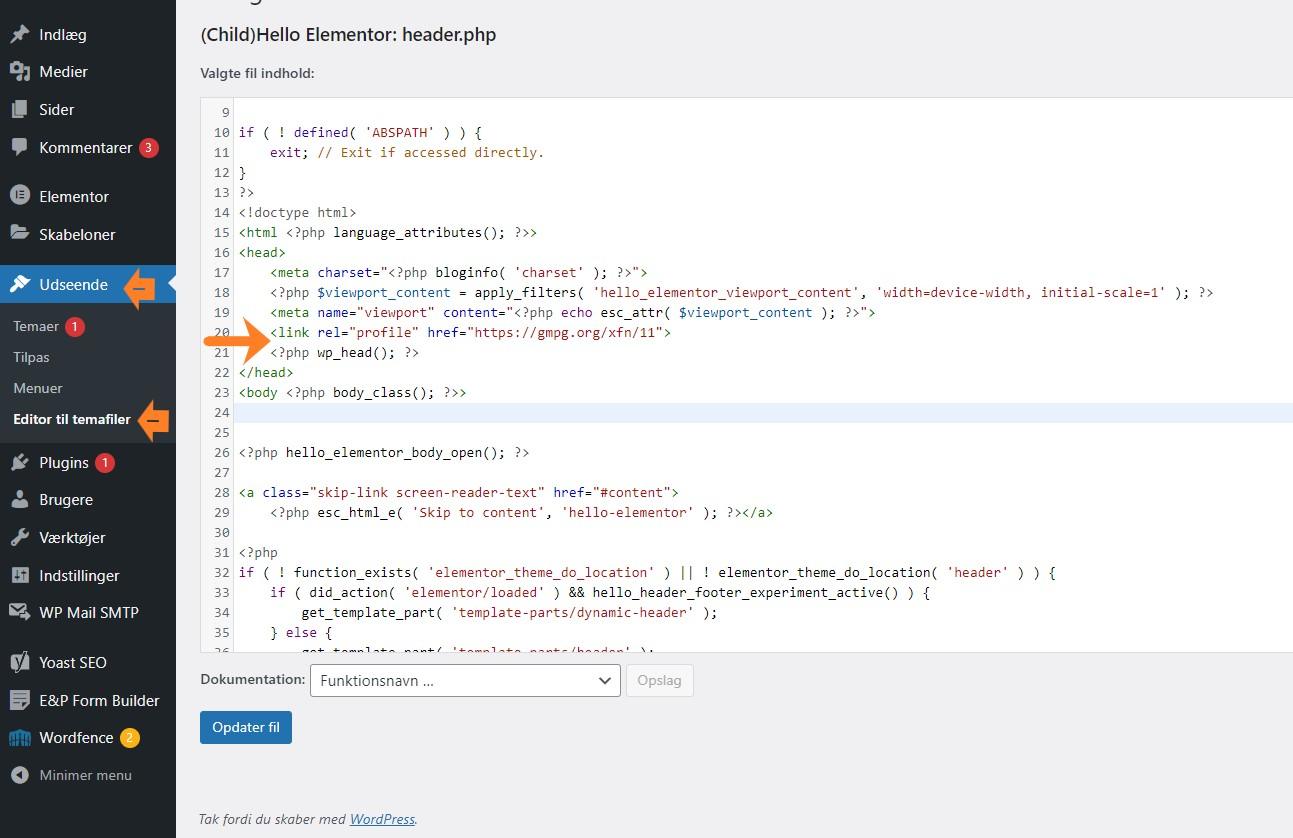Image resolution: width=1293 pixels, height=838 pixels.
Task: Click the link rel="profile" code line
Action: [470, 332]
